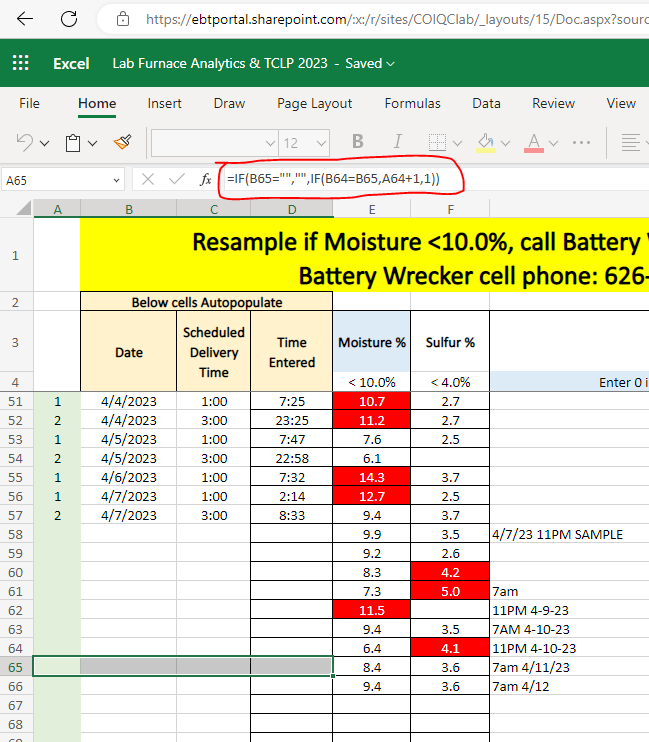This screenshot has width=649, height=742.
Task: Select the Scheduled Delivery Time header
Action: click(x=213, y=352)
